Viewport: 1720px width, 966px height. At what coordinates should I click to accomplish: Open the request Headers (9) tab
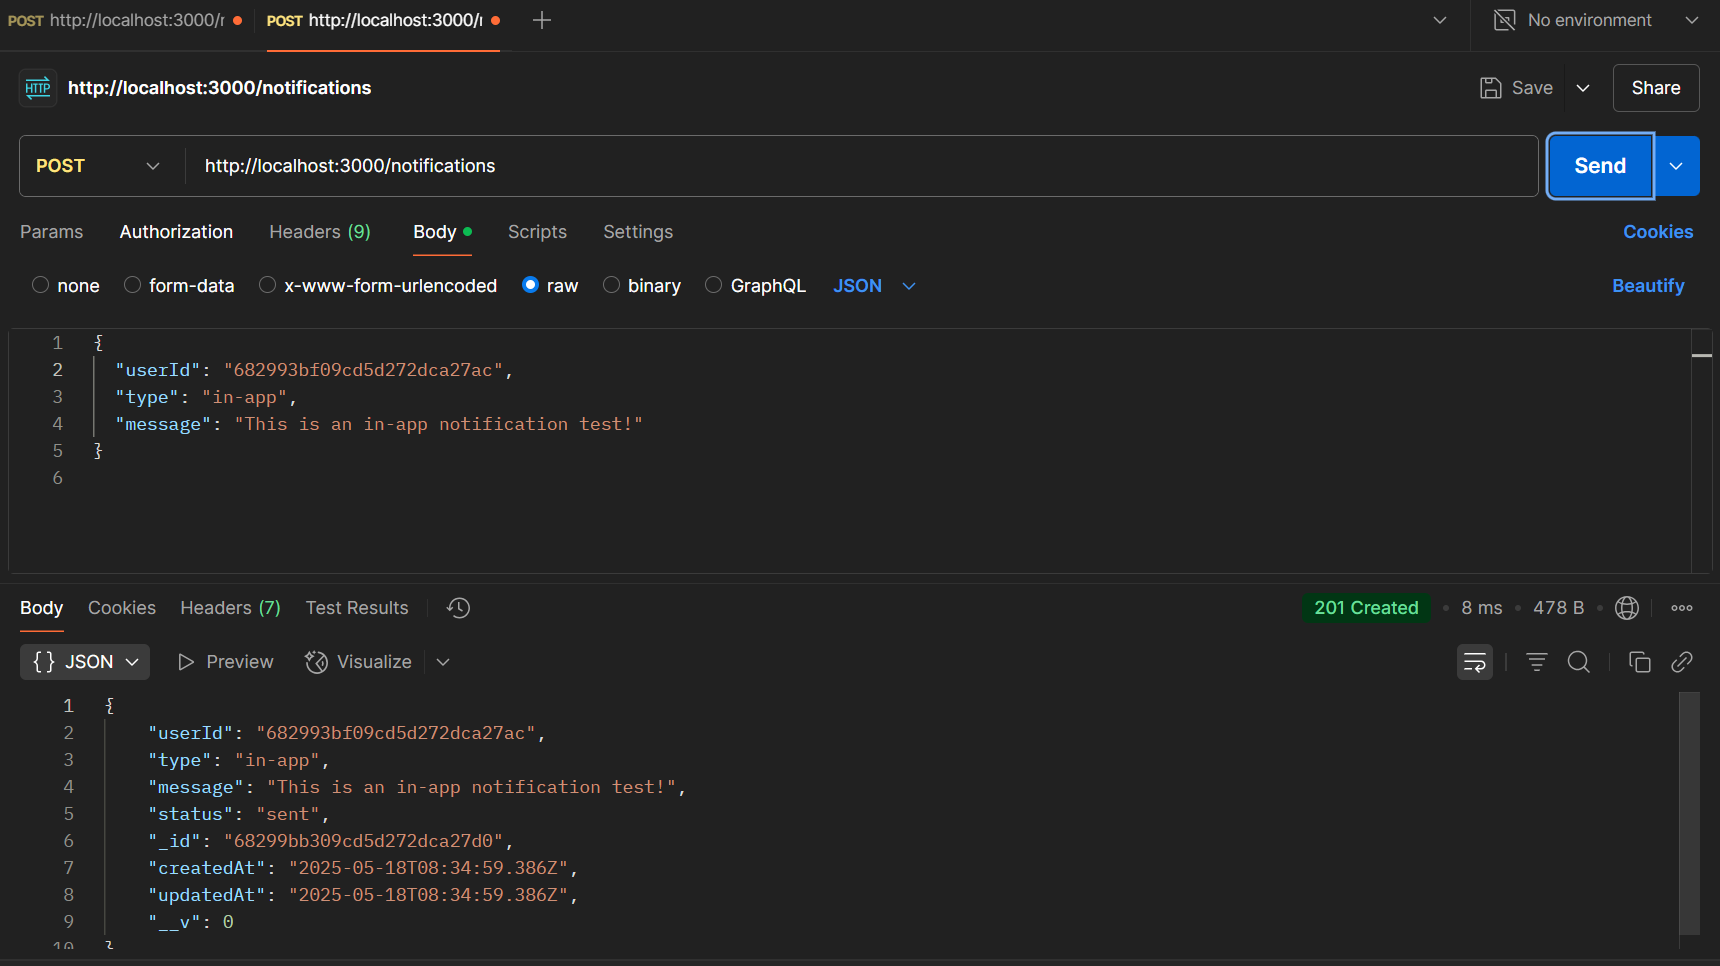320,232
